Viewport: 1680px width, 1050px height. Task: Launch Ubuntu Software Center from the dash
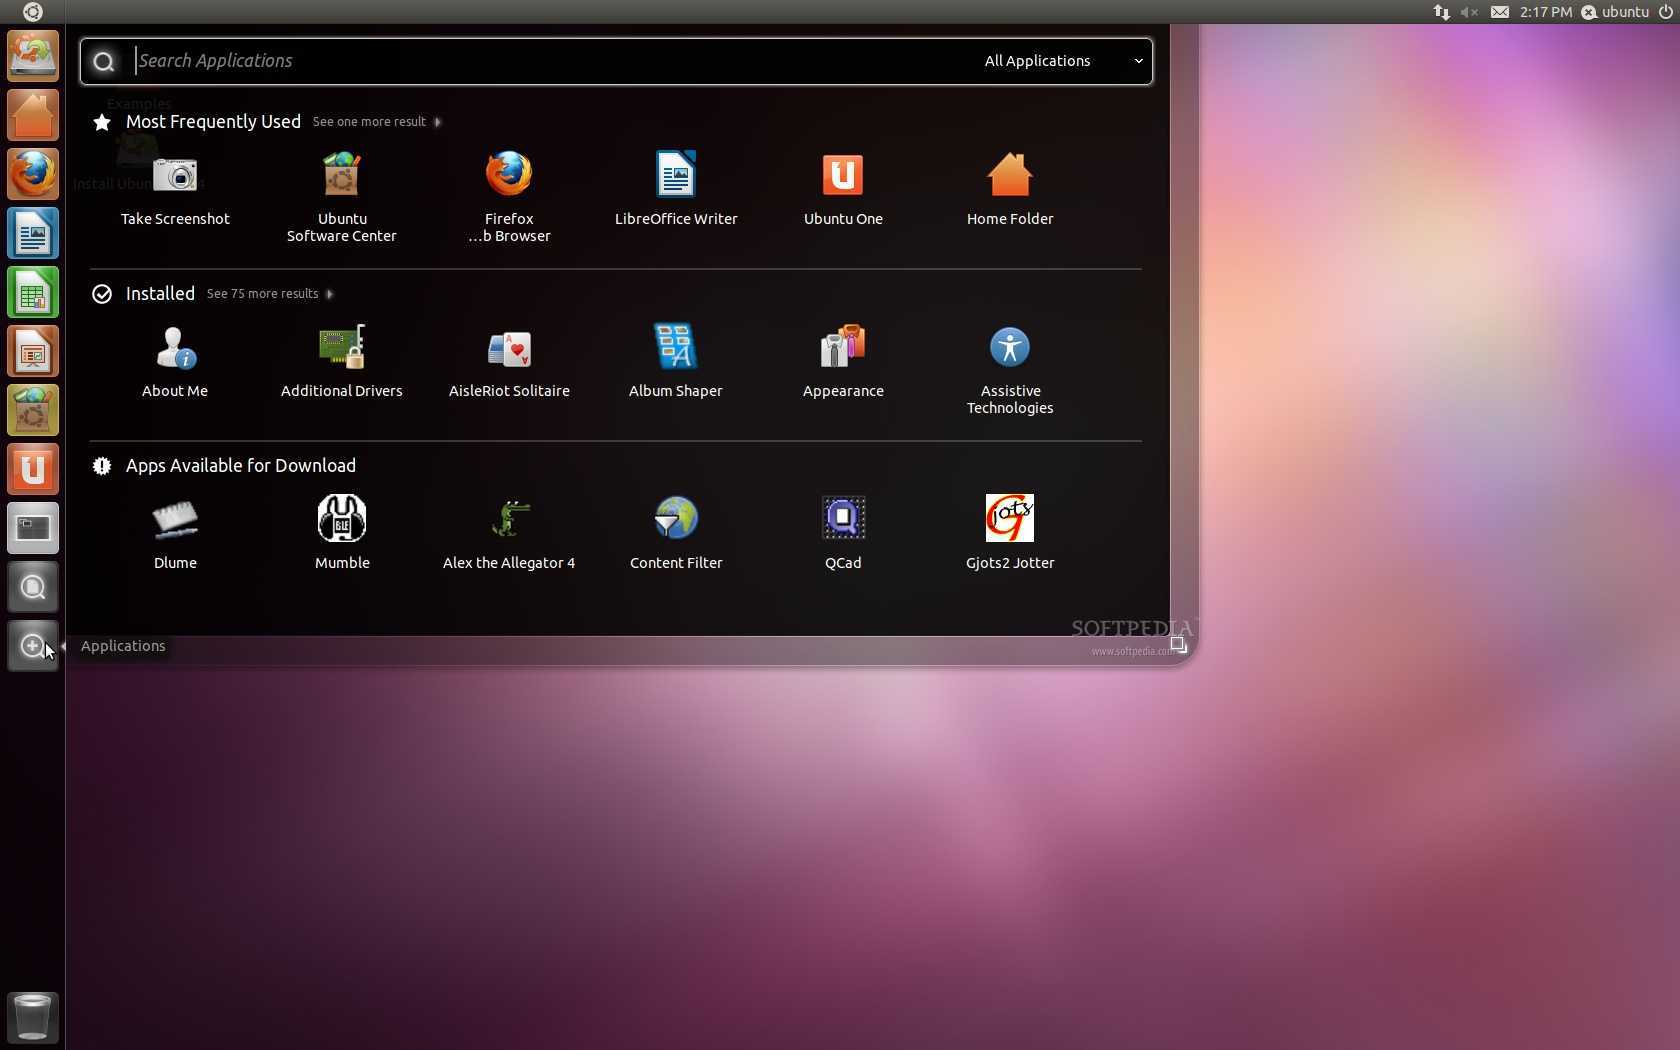[342, 196]
